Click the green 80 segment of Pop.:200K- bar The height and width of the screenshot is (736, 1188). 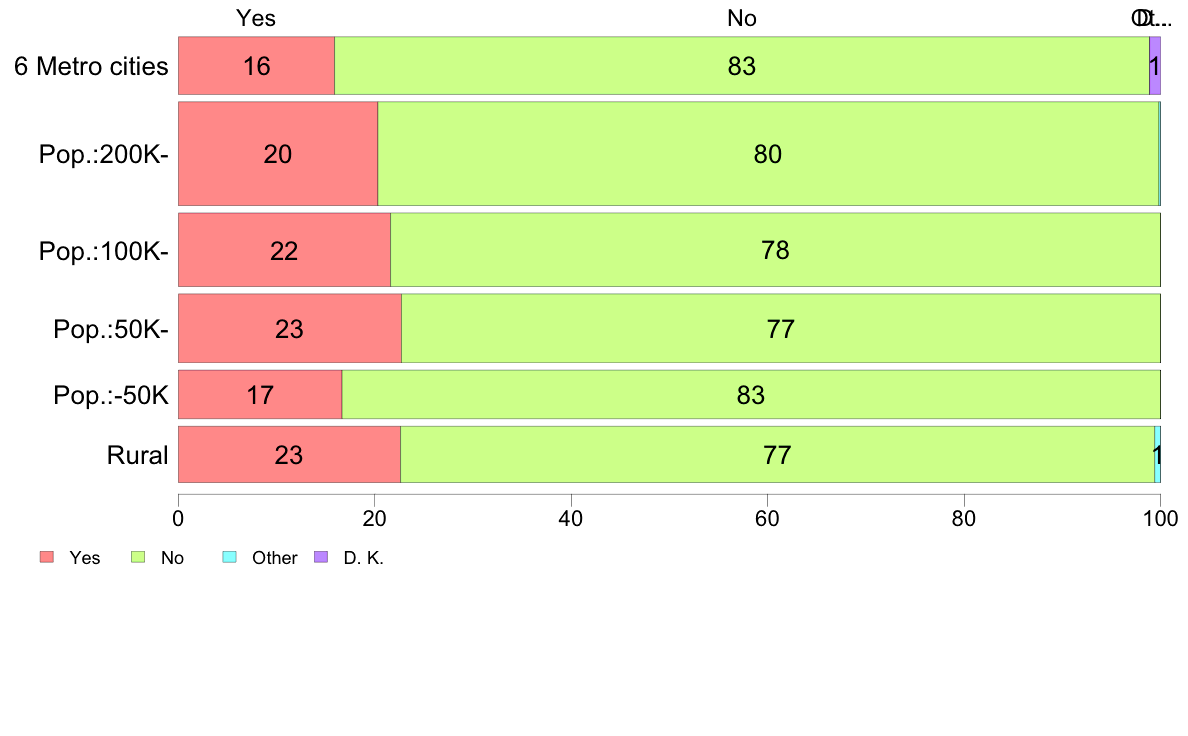point(768,154)
